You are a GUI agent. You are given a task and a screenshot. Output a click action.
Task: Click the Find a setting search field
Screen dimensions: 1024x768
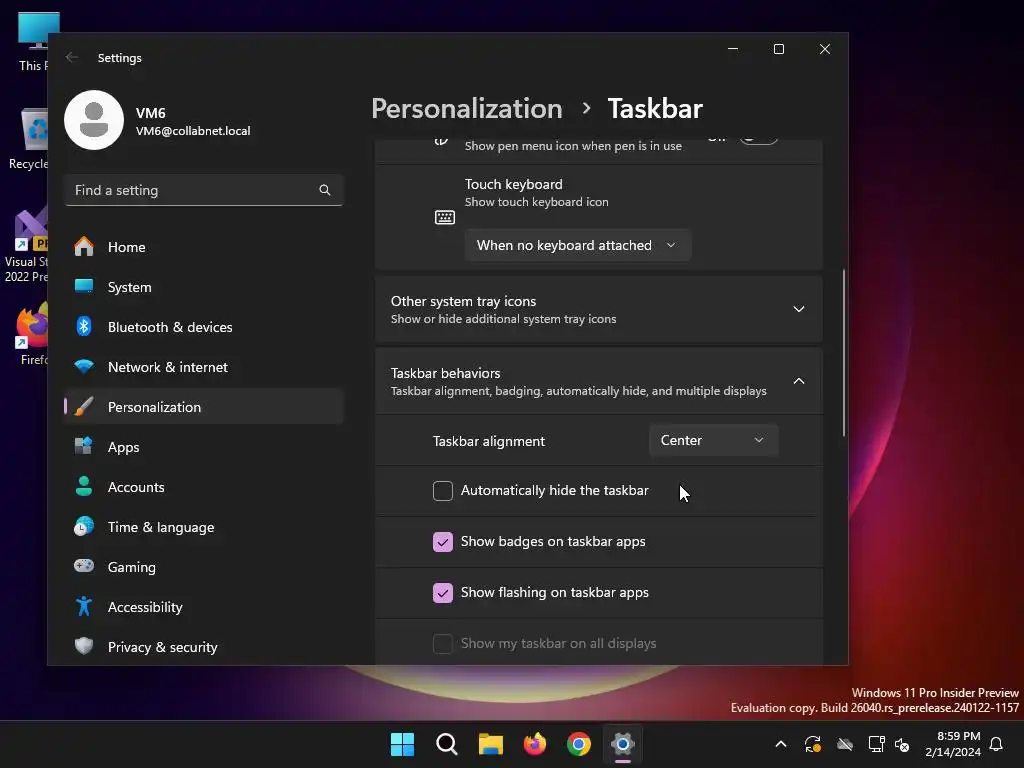pyautogui.click(x=204, y=190)
